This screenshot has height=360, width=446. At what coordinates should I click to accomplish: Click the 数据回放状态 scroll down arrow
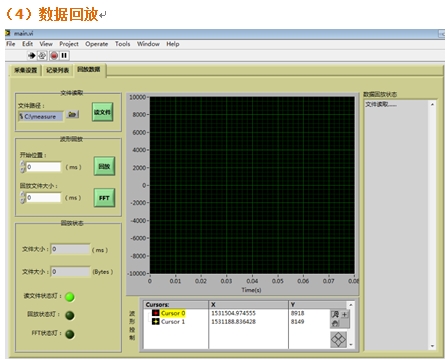pyautogui.click(x=432, y=346)
